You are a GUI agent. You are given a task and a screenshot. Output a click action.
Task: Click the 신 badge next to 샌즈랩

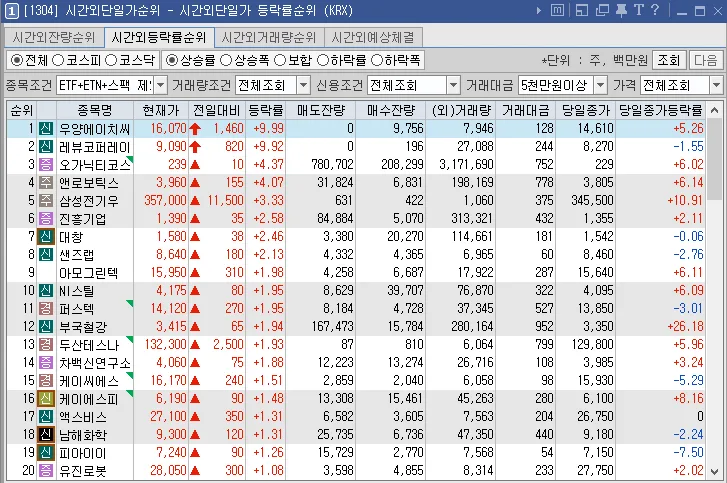tap(45, 254)
